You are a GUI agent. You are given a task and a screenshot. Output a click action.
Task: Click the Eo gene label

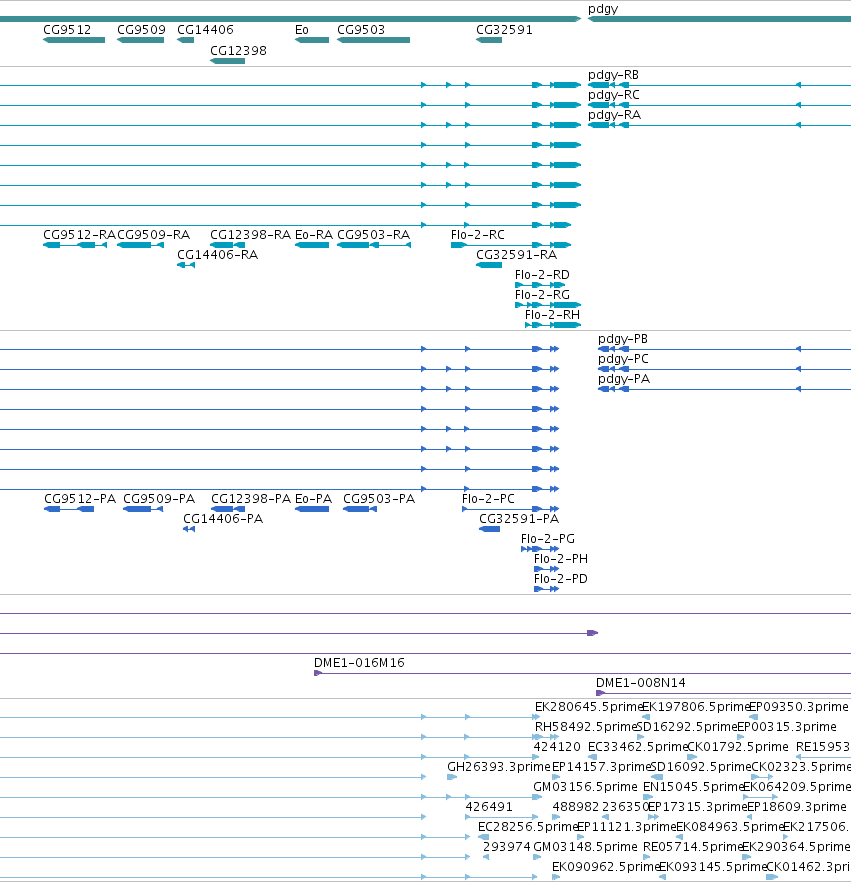tap(301, 30)
